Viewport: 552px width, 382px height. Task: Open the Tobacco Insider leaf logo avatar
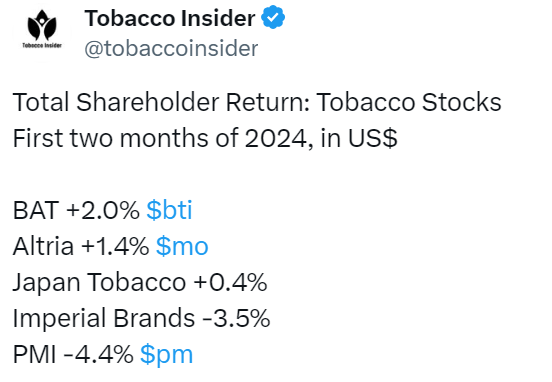(x=42, y=29)
